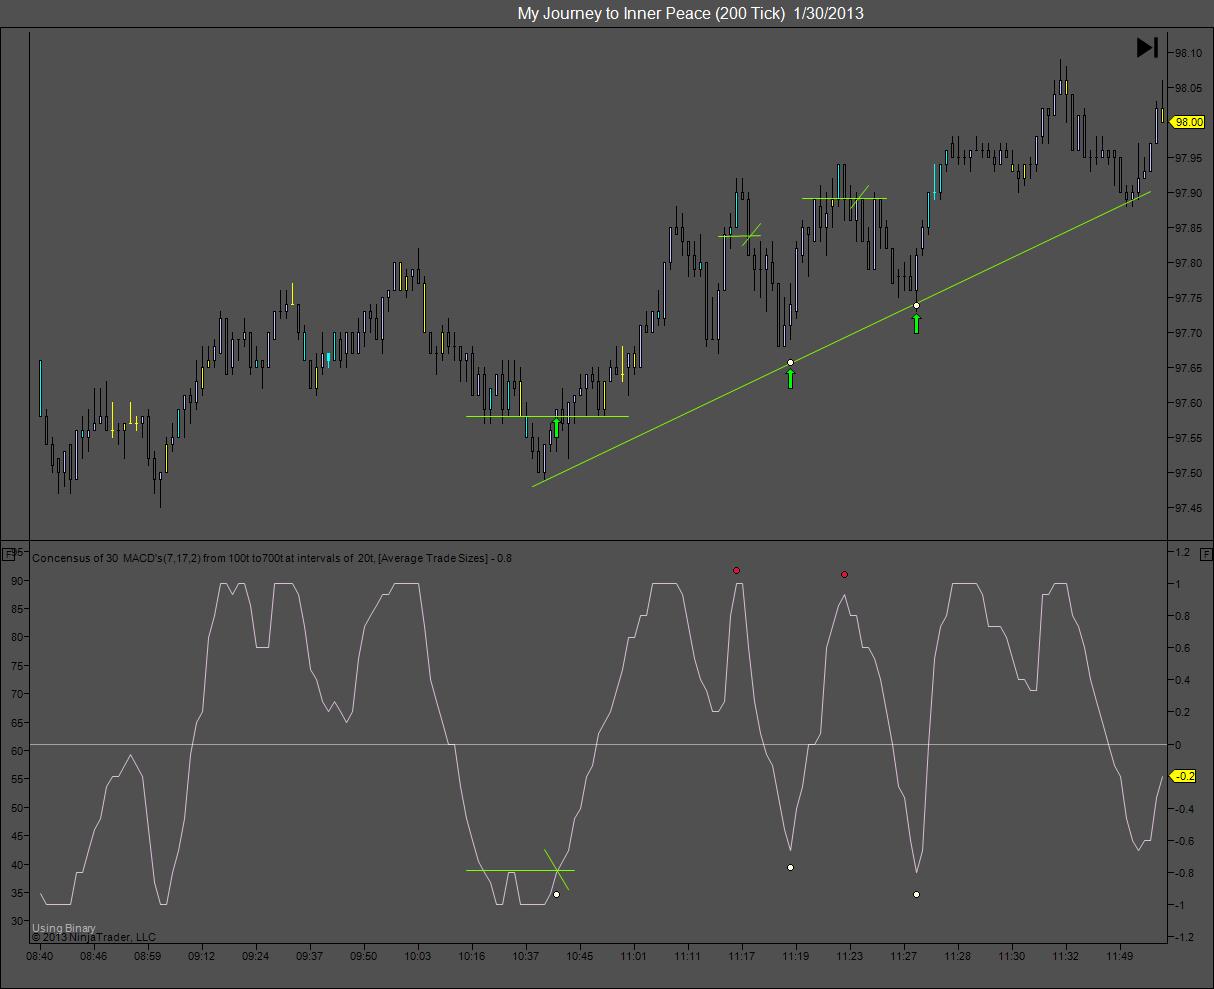The image size is (1214, 989).
Task: Jump to latest bar using skip-forward icon
Action: 1147,47
